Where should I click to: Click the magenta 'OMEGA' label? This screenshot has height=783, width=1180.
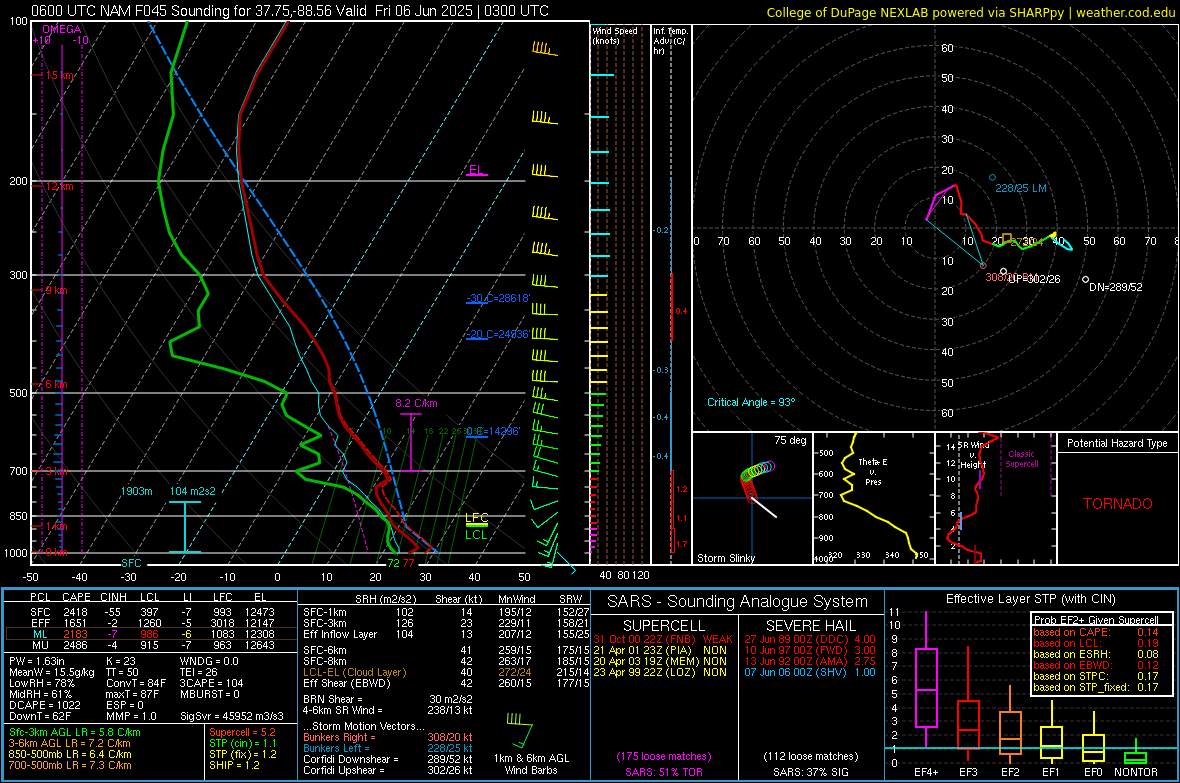coord(62,29)
